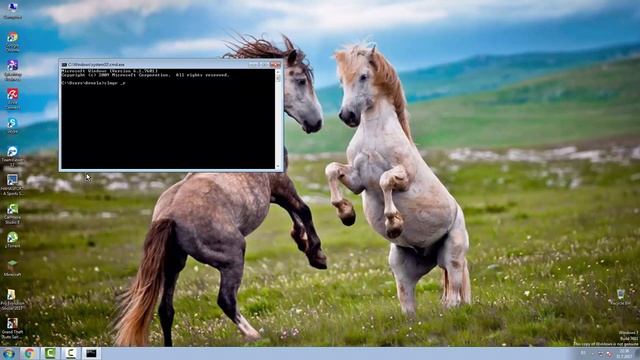Click inside the command prompt text area
The image size is (640, 360).
(x=168, y=118)
